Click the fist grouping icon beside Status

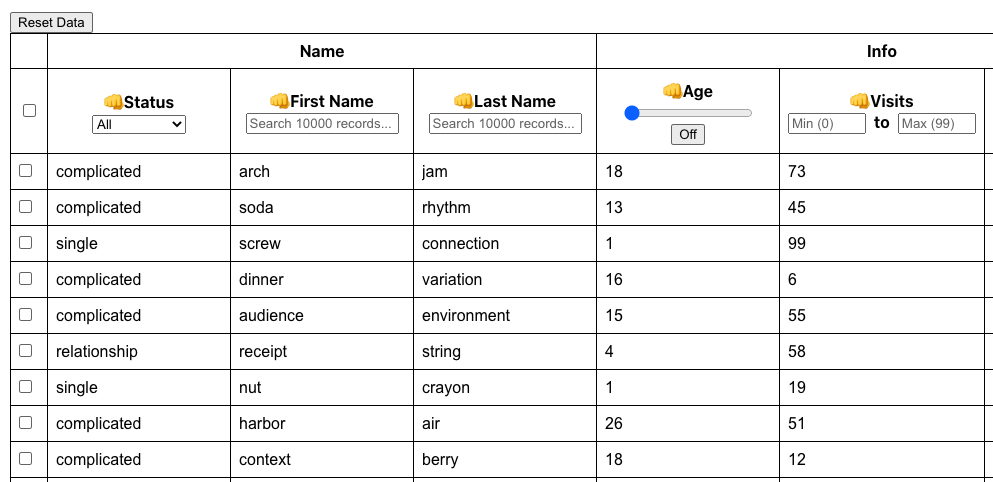pos(113,102)
